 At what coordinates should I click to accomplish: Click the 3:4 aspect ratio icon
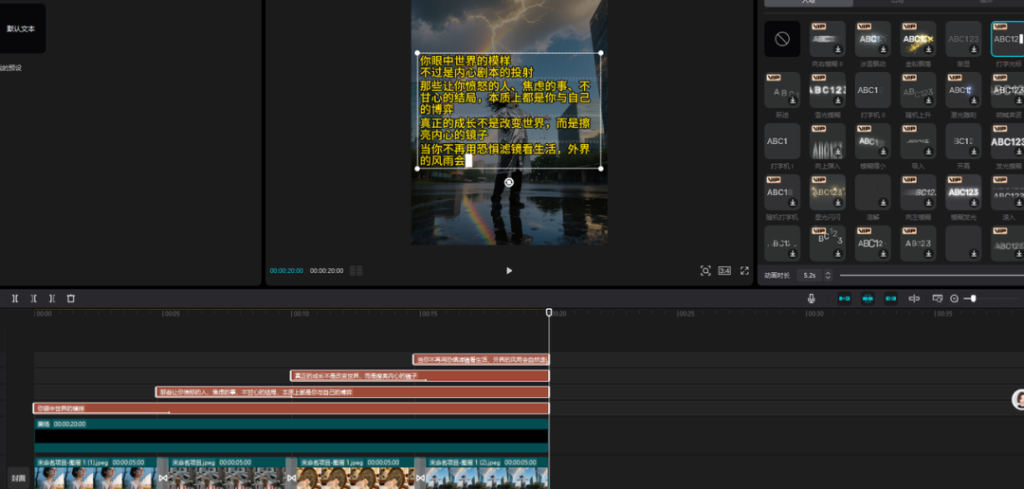tap(724, 270)
